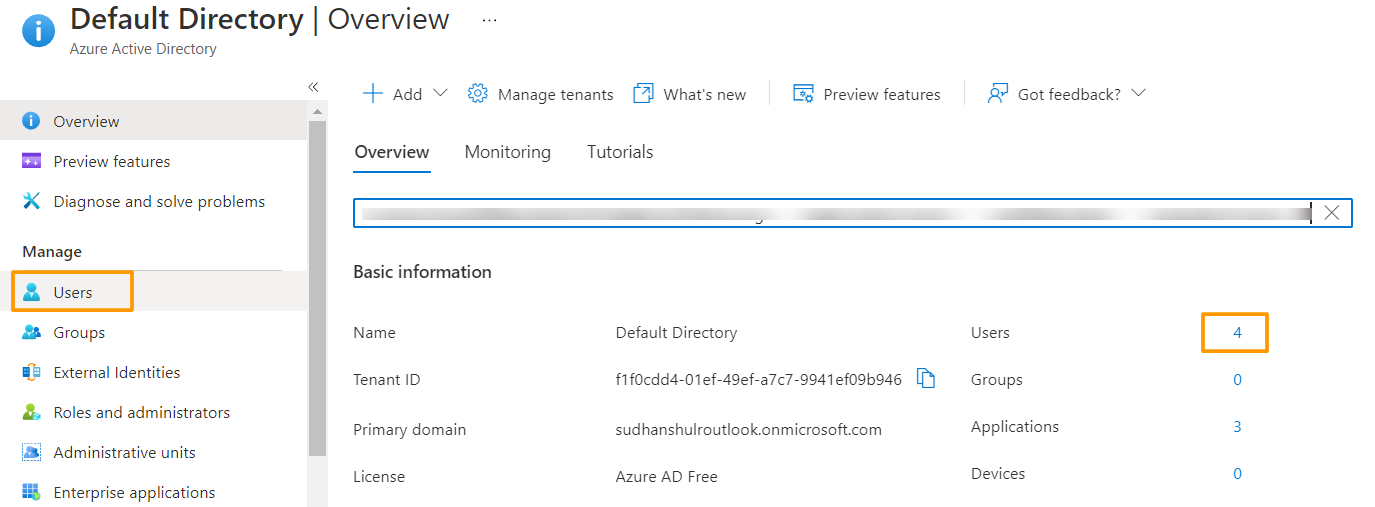This screenshot has width=1375, height=507.
Task: Switch to the Overview tab
Action: (x=392, y=152)
